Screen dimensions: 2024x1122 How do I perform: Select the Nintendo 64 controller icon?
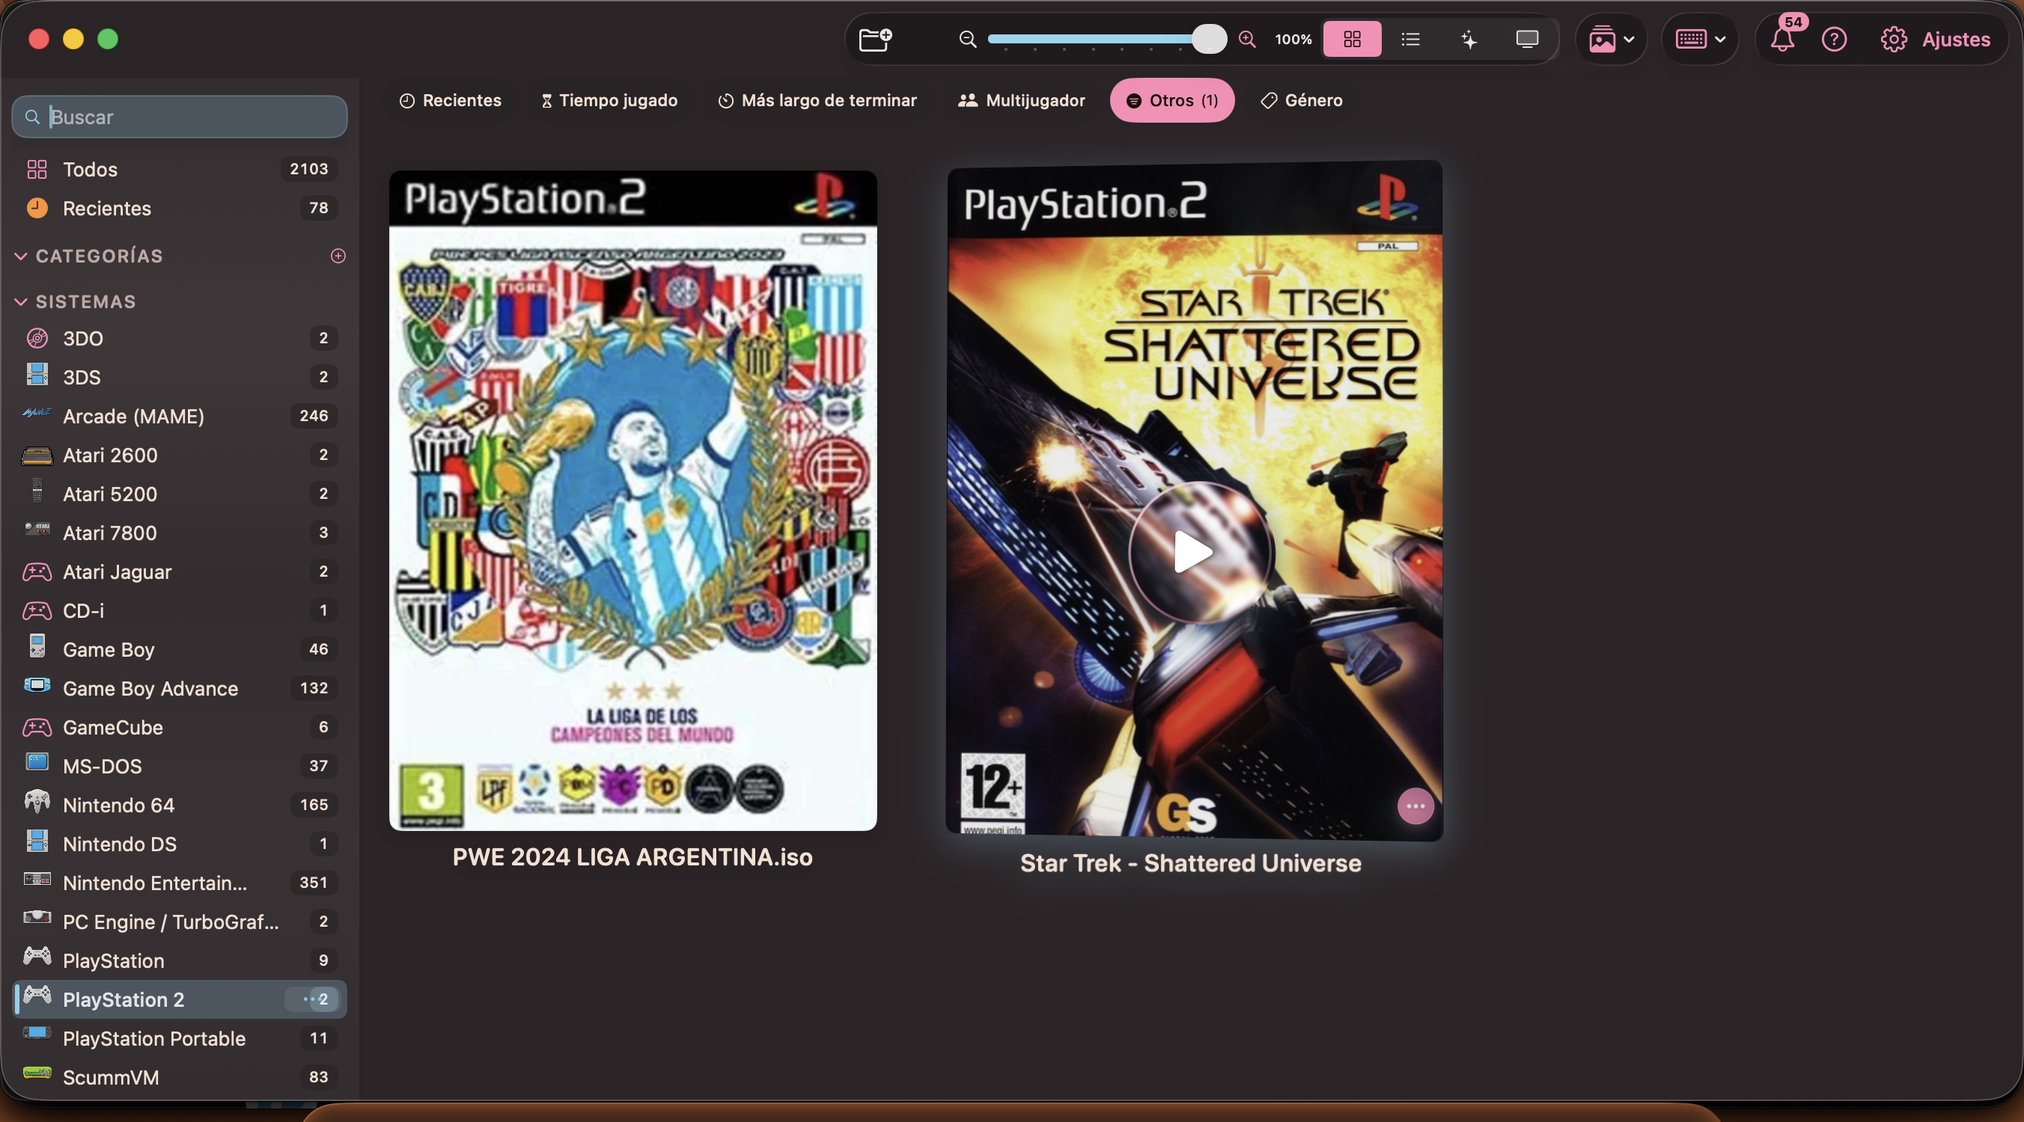tap(37, 803)
